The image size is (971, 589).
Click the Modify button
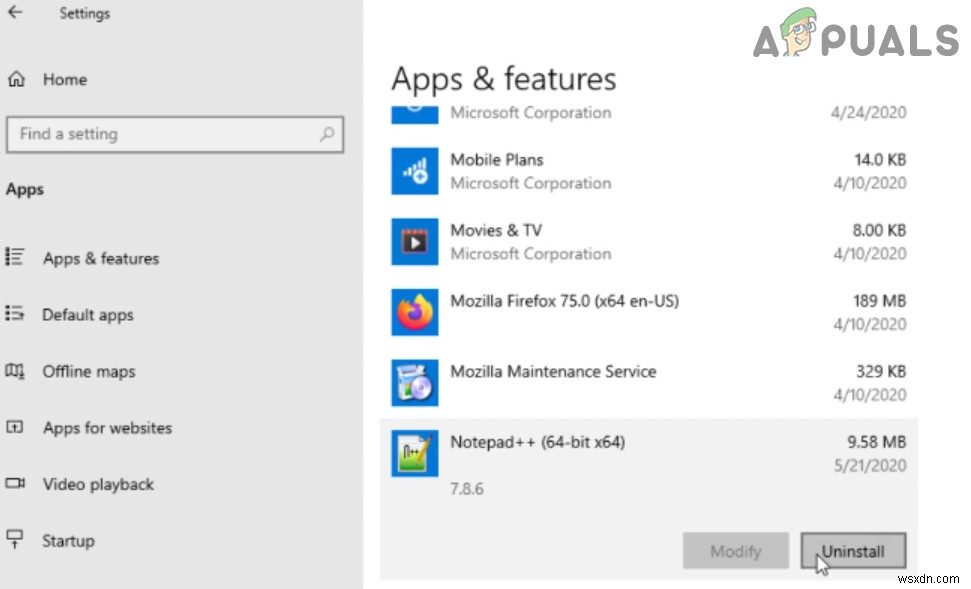(x=736, y=551)
